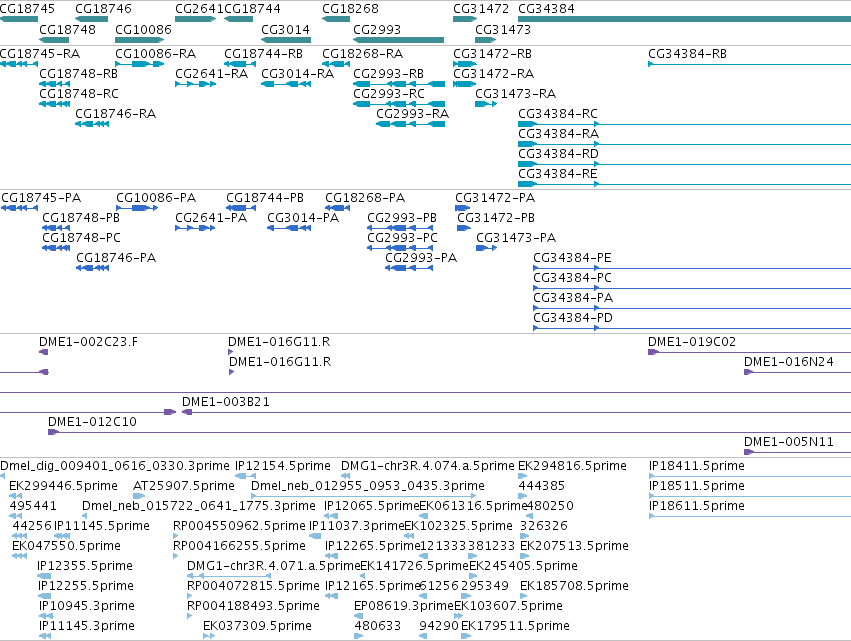Open transcript CG34384-RE

[x=558, y=174]
